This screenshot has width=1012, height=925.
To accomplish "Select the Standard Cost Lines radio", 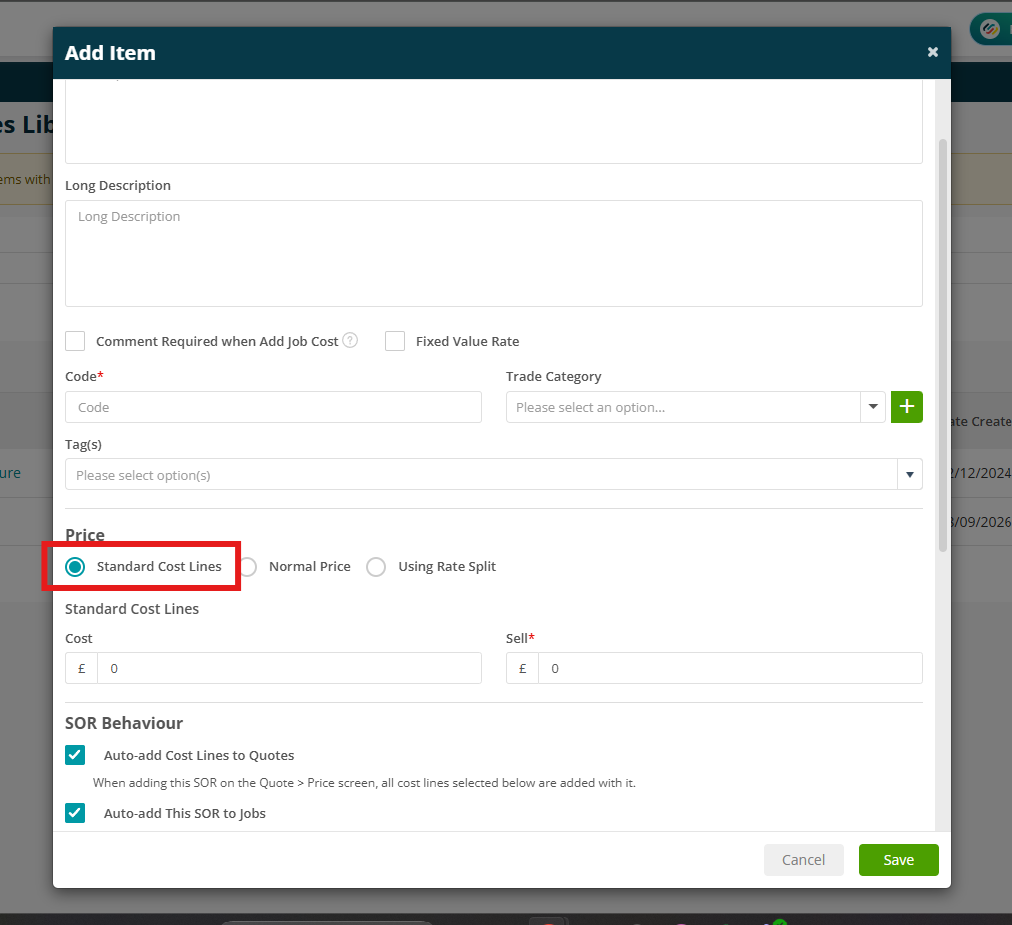I will (x=75, y=567).
